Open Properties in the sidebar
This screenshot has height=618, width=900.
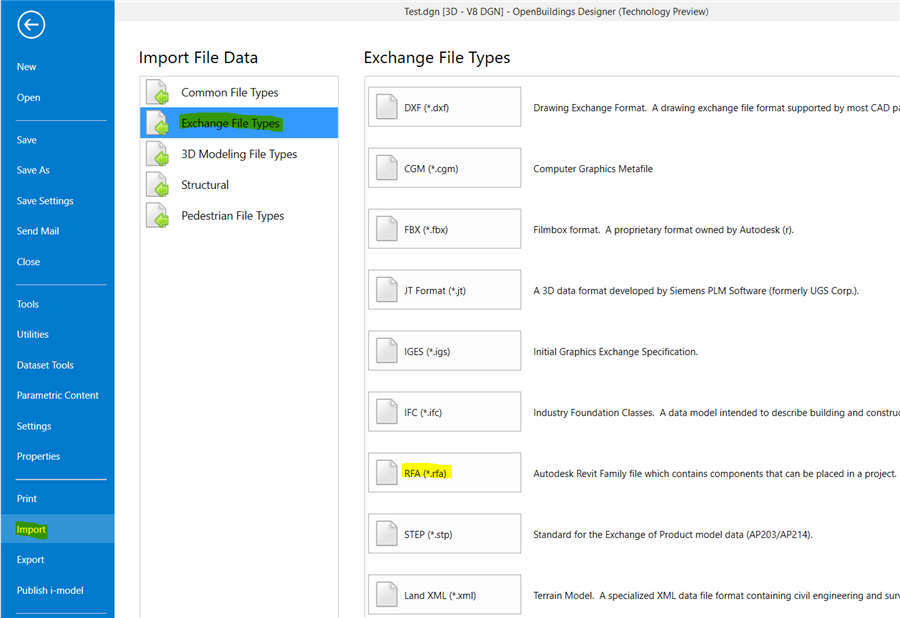pos(38,456)
